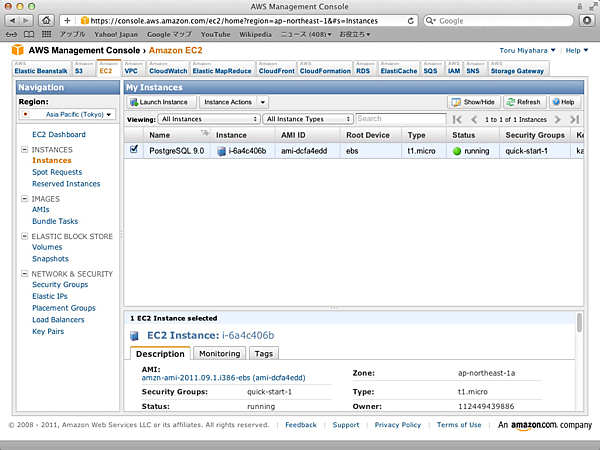Refresh the instances list
The width and height of the screenshot is (600, 450).
pos(523,102)
